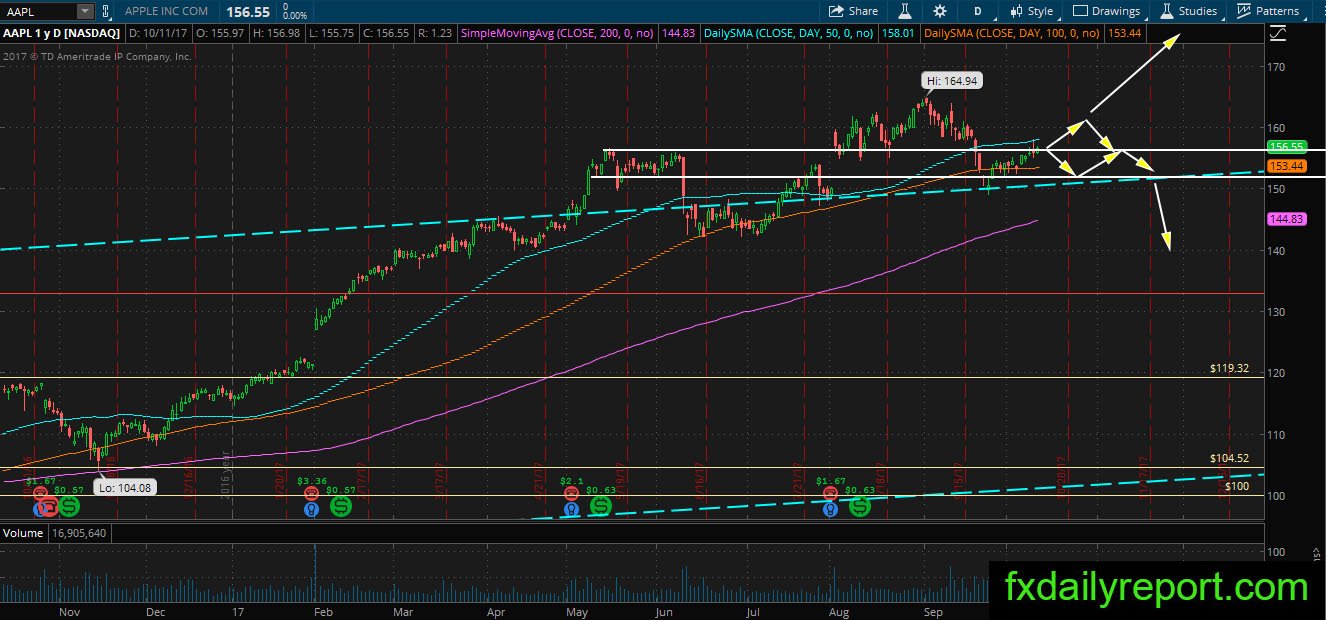Click the H: 156.98 high value
The height and width of the screenshot is (620, 1326).
pos(279,34)
